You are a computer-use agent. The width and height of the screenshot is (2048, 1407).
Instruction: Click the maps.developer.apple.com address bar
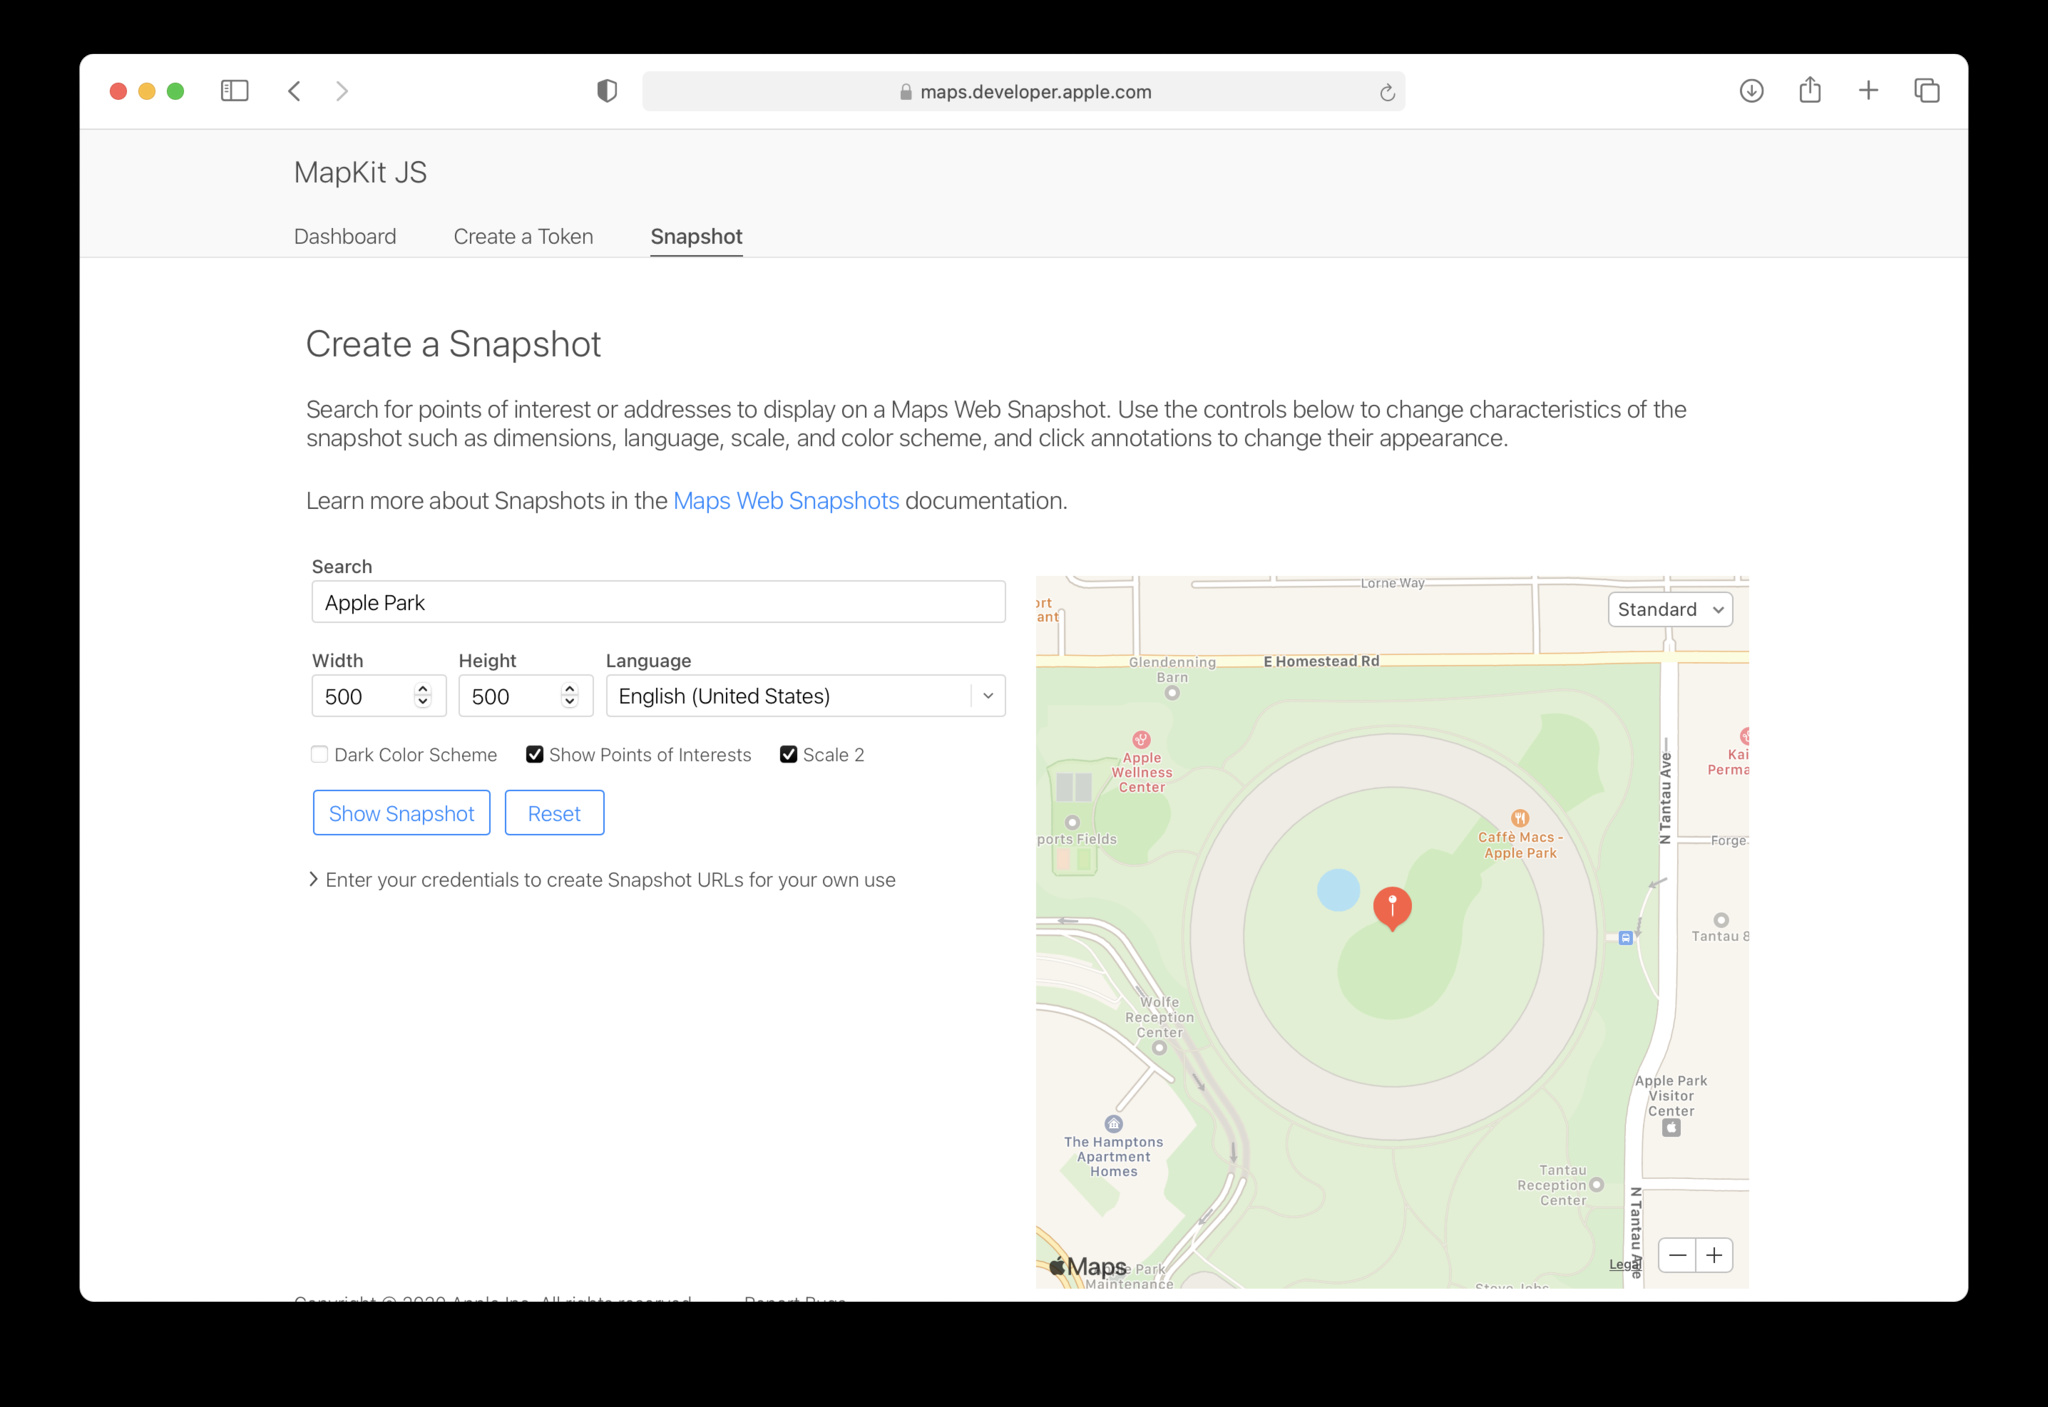[1023, 91]
